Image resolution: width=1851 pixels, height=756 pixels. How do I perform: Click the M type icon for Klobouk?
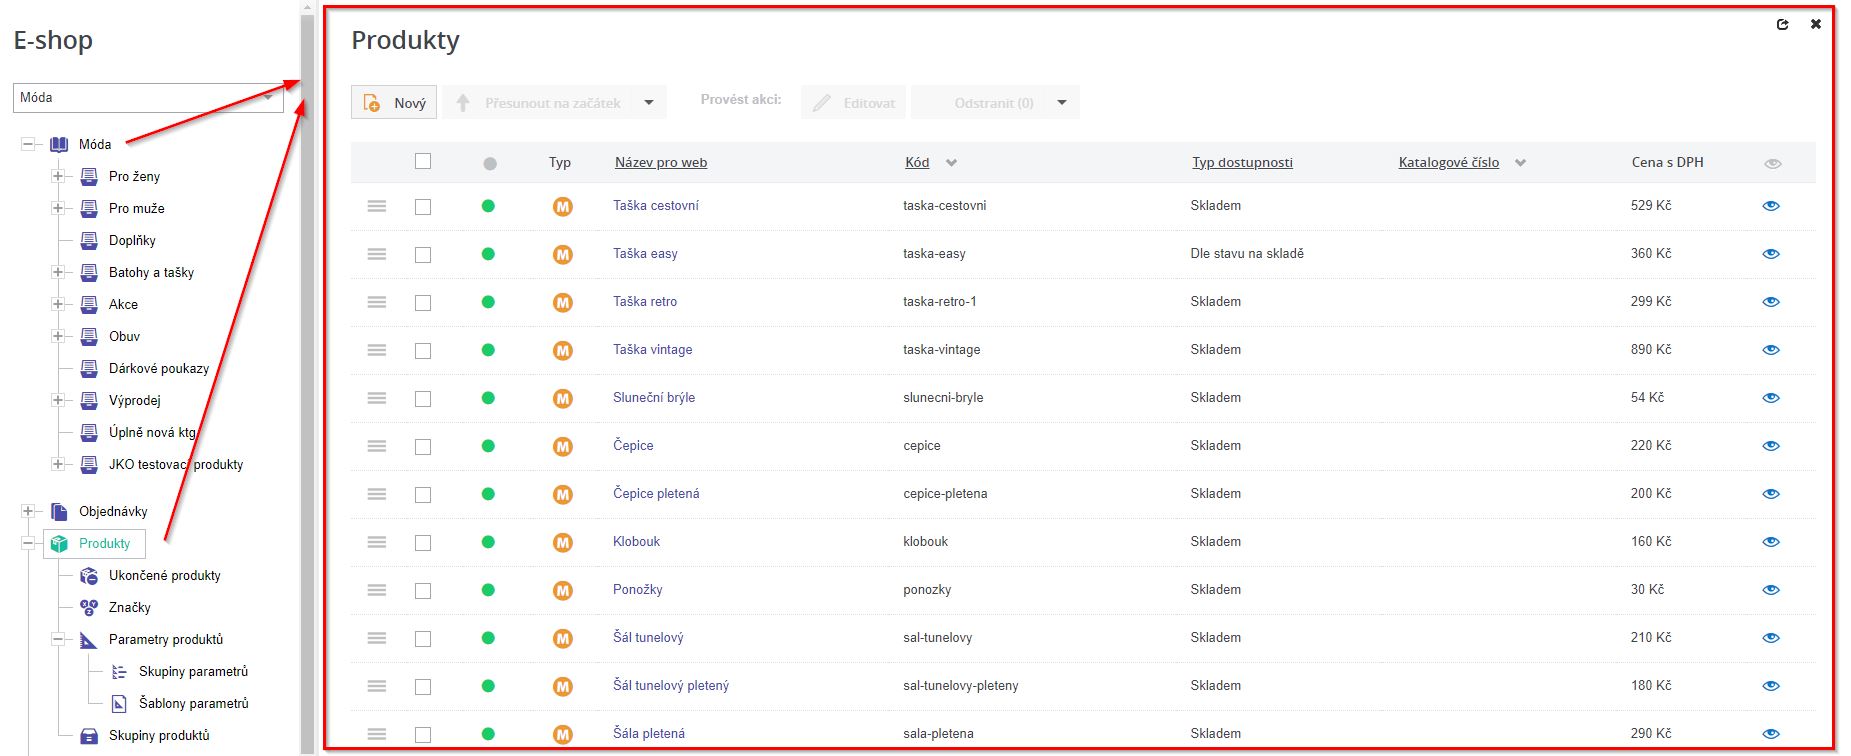pos(563,542)
